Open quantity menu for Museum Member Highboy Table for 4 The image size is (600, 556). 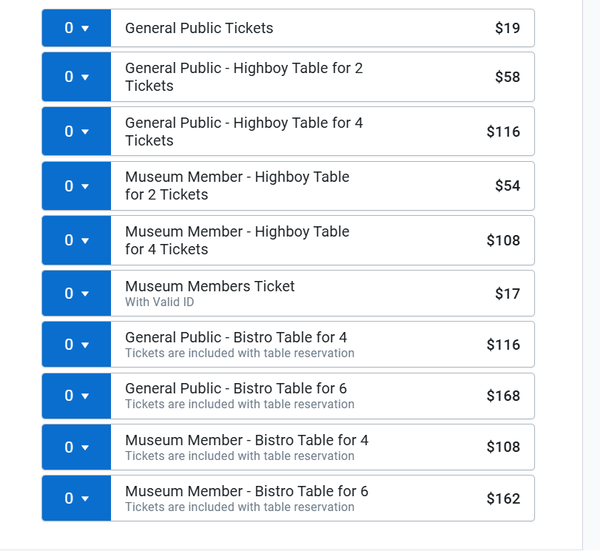point(76,240)
